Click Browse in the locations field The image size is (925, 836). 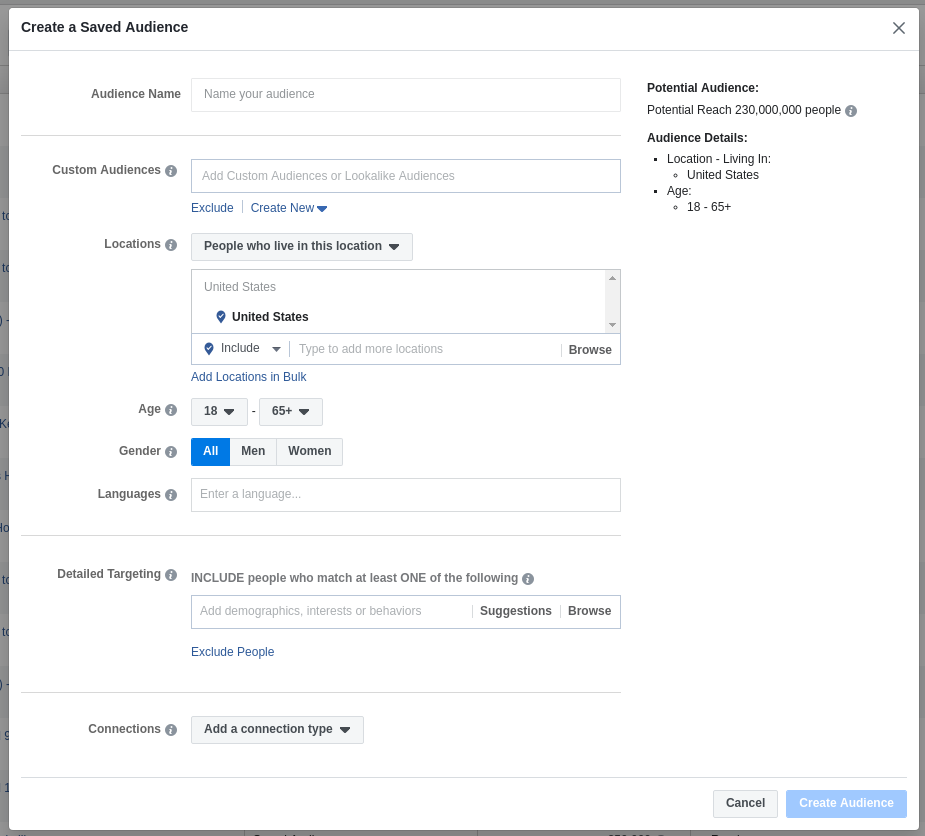590,350
